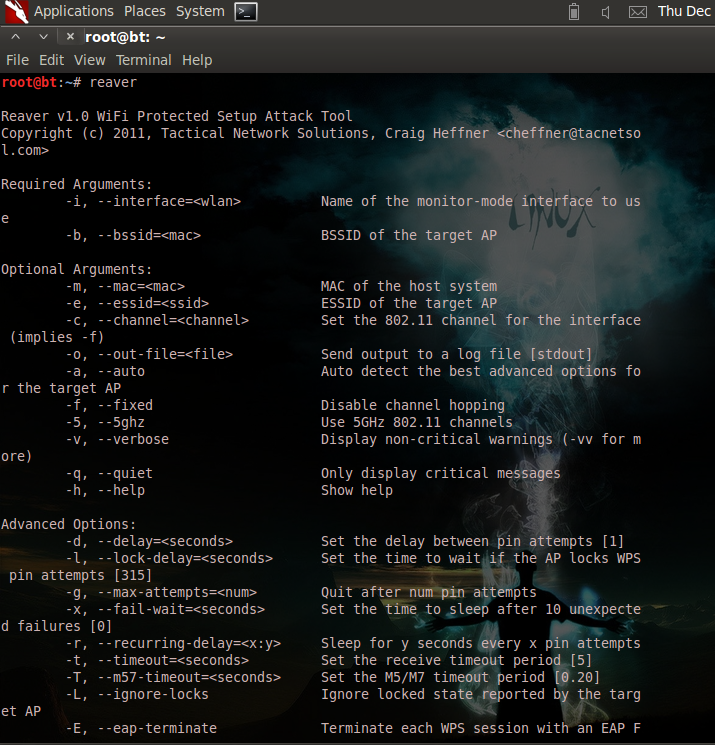Screen dimensions: 715x745
Task: Open the terminal Edit menu
Action: pos(51,60)
